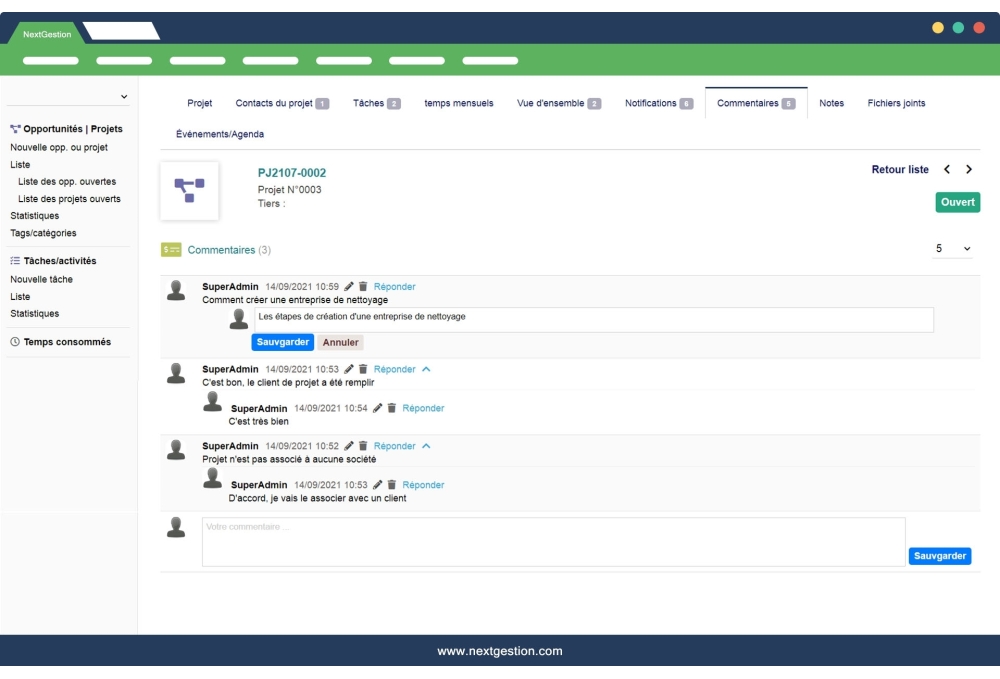Click Annuler to cancel the reply
This screenshot has width=1000, height=679.
click(340, 342)
